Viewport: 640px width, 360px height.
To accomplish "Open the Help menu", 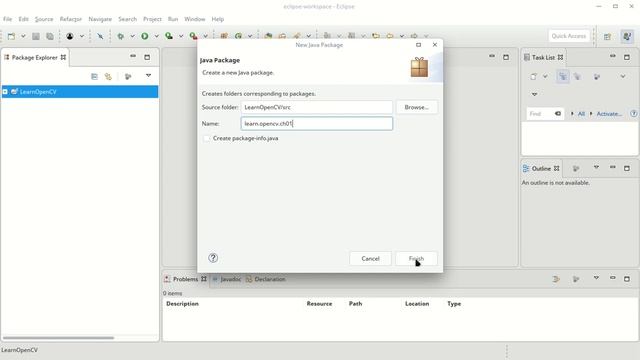I will 218,19.
